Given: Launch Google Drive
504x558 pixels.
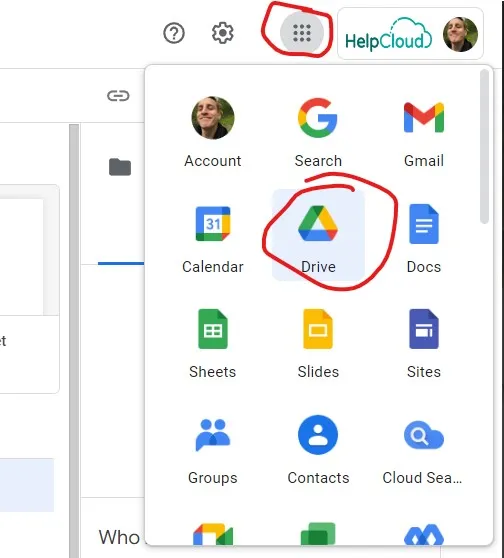Looking at the screenshot, I should (318, 236).
